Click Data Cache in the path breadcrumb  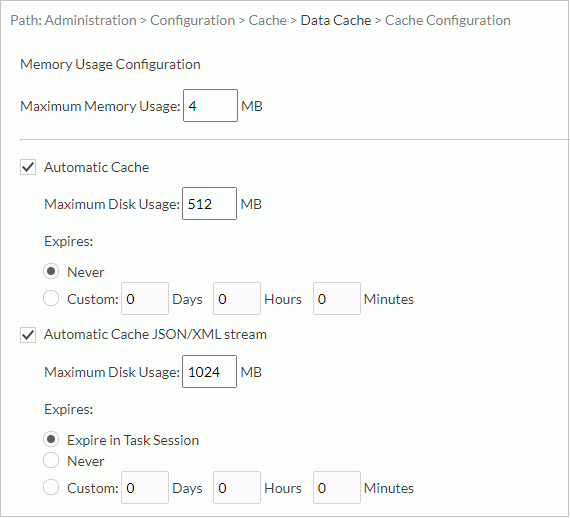click(336, 20)
